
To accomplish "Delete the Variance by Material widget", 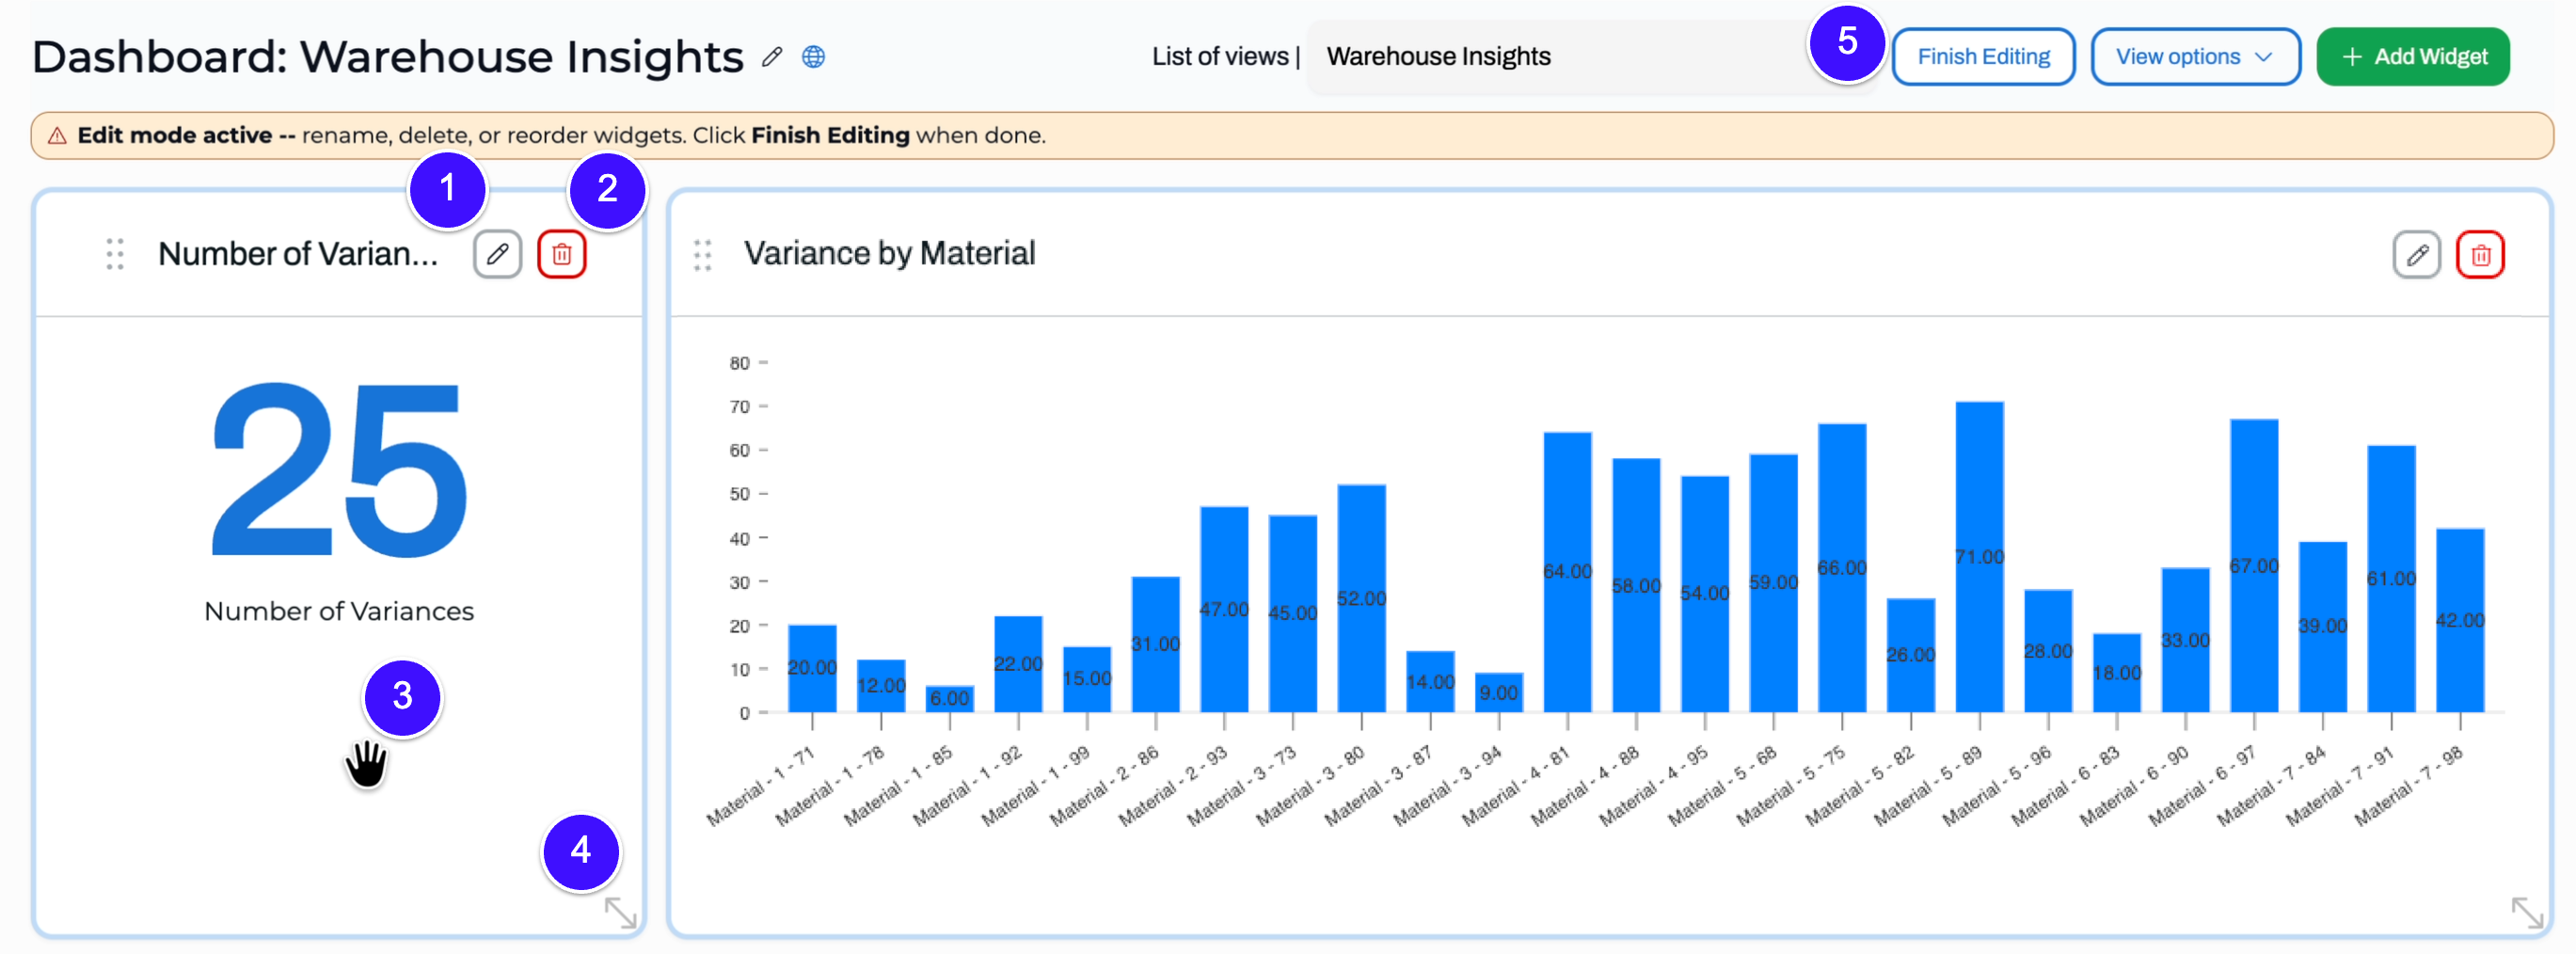I will (x=2480, y=254).
